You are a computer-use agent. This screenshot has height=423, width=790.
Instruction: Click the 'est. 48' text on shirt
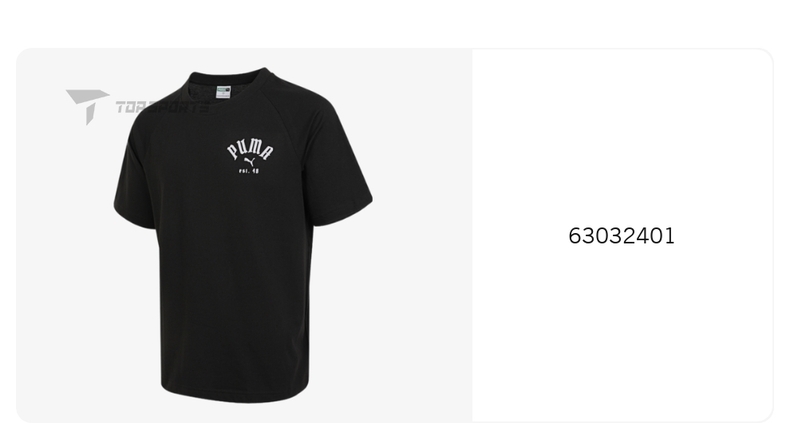point(248,172)
